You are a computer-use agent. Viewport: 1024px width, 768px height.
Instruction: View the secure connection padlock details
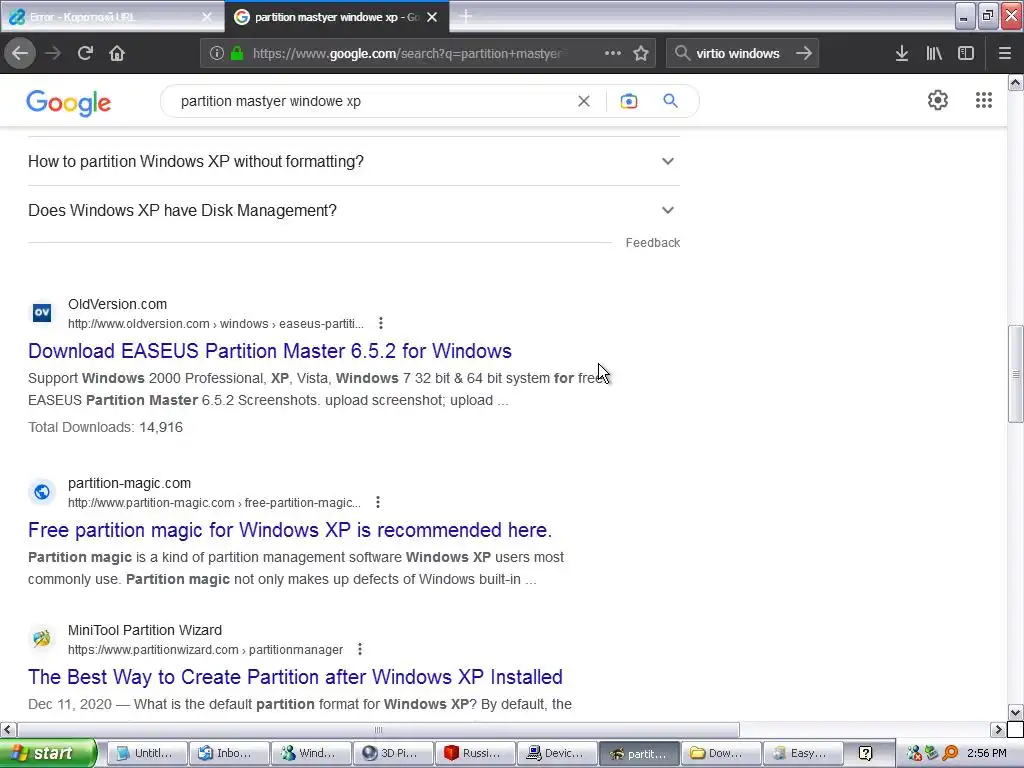click(237, 53)
